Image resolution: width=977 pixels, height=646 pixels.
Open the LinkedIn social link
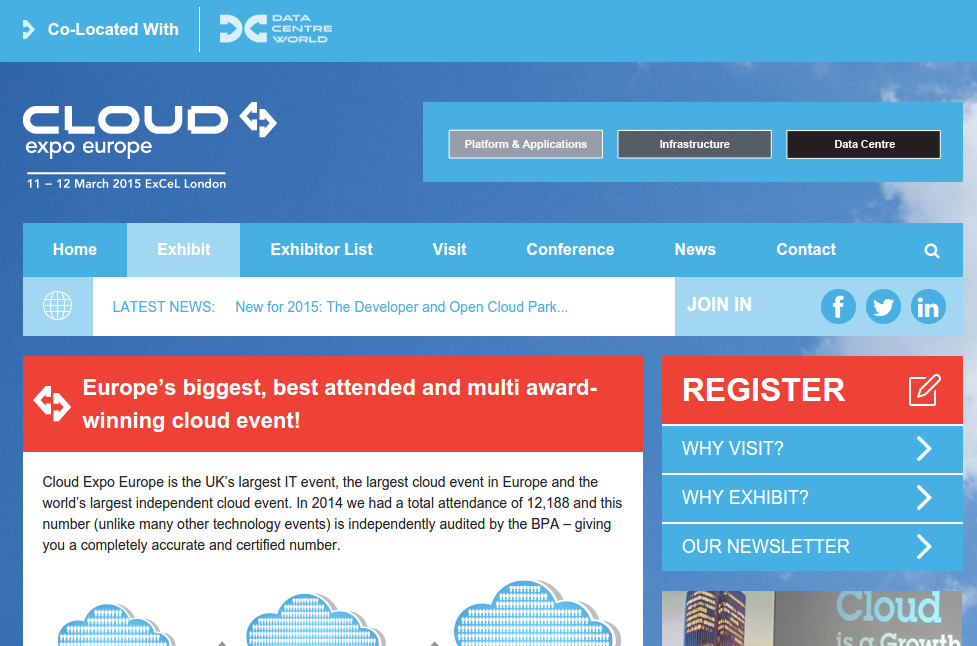(x=928, y=306)
